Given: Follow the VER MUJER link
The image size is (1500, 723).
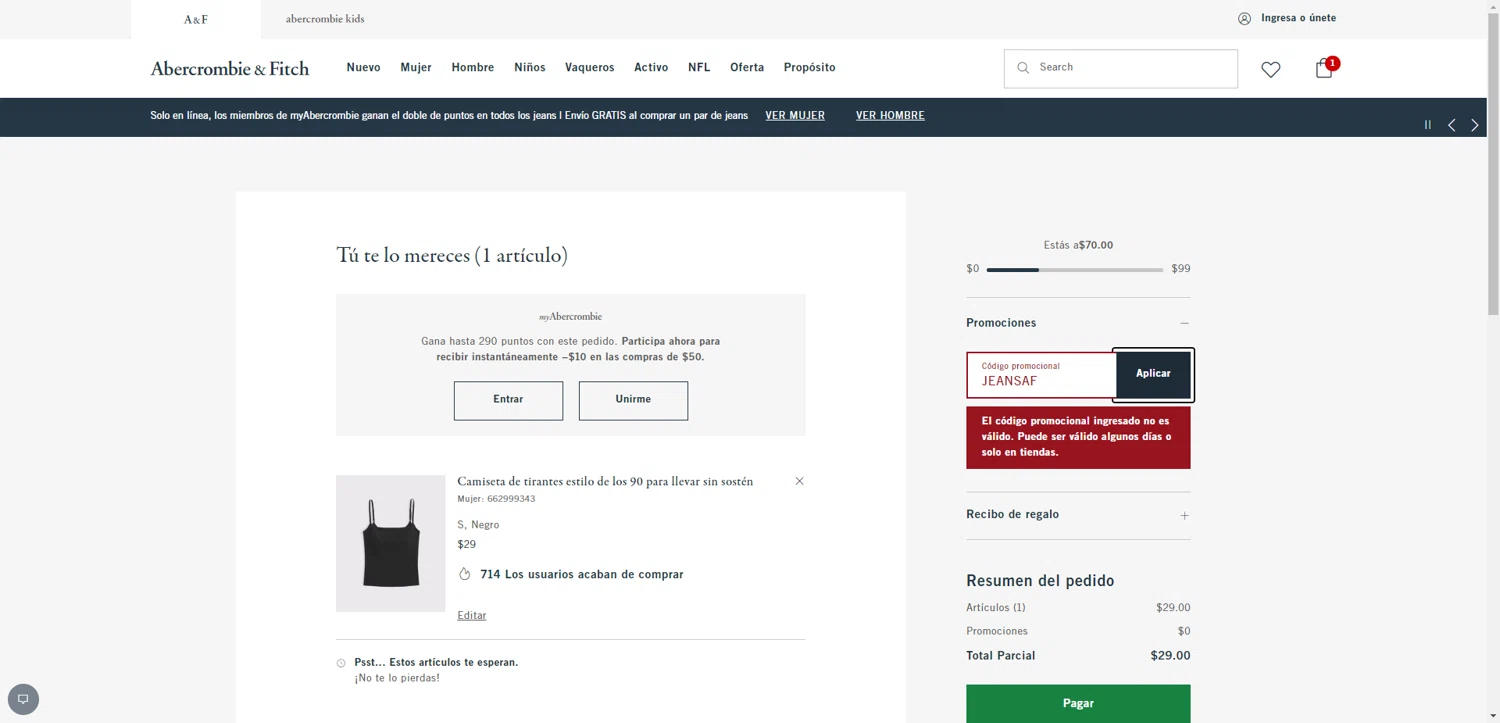Looking at the screenshot, I should point(795,116).
